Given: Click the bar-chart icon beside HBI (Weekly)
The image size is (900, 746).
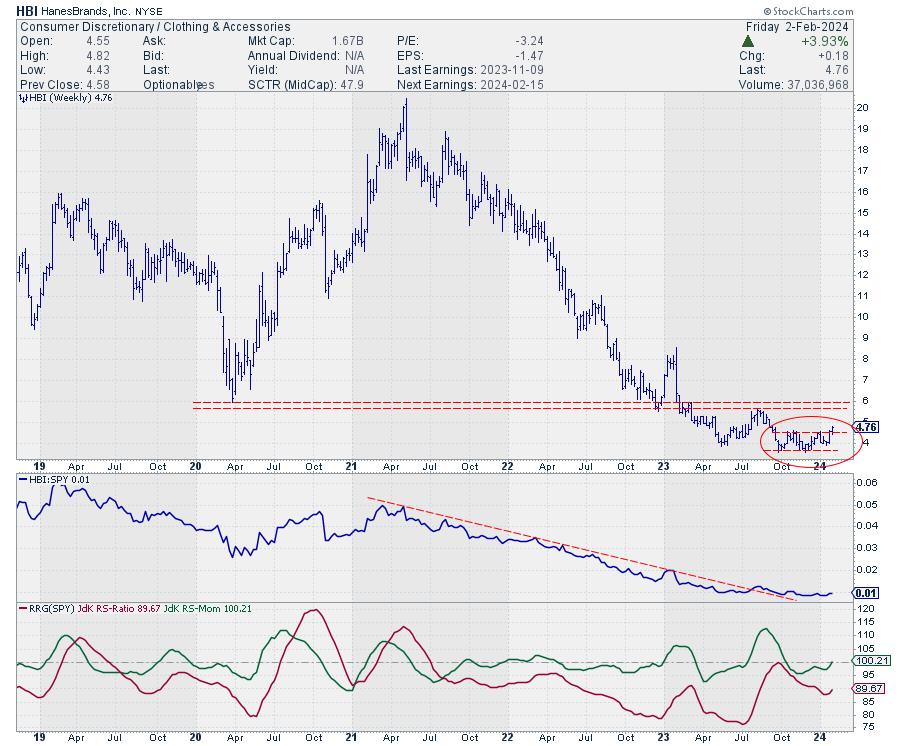Looking at the screenshot, I should 21,99.
